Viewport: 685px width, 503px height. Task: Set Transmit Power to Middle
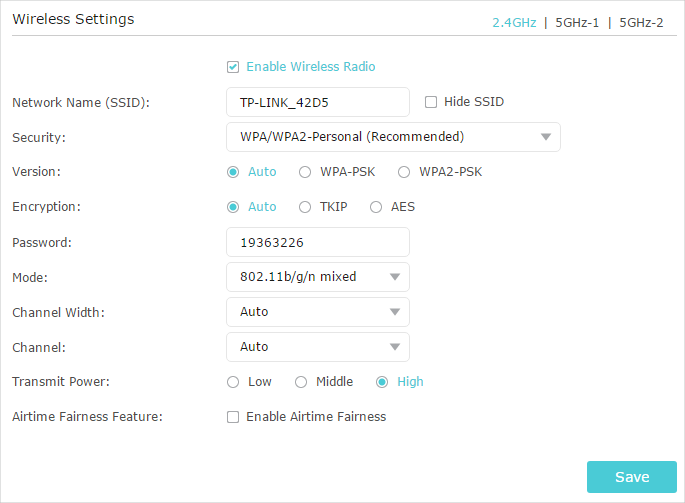(301, 382)
